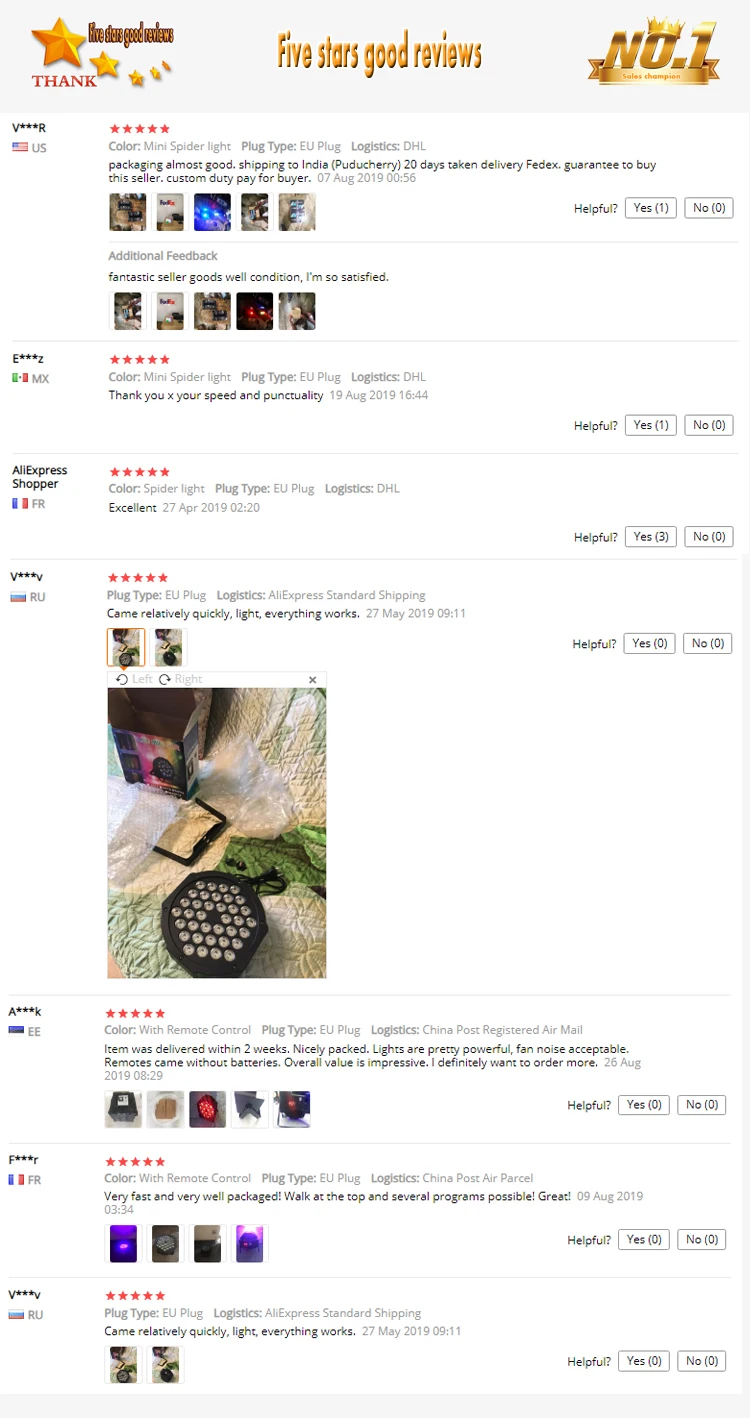Viewport: 750px width, 1418px height.
Task: Open the first photo in V***R's review
Action: click(x=127, y=212)
